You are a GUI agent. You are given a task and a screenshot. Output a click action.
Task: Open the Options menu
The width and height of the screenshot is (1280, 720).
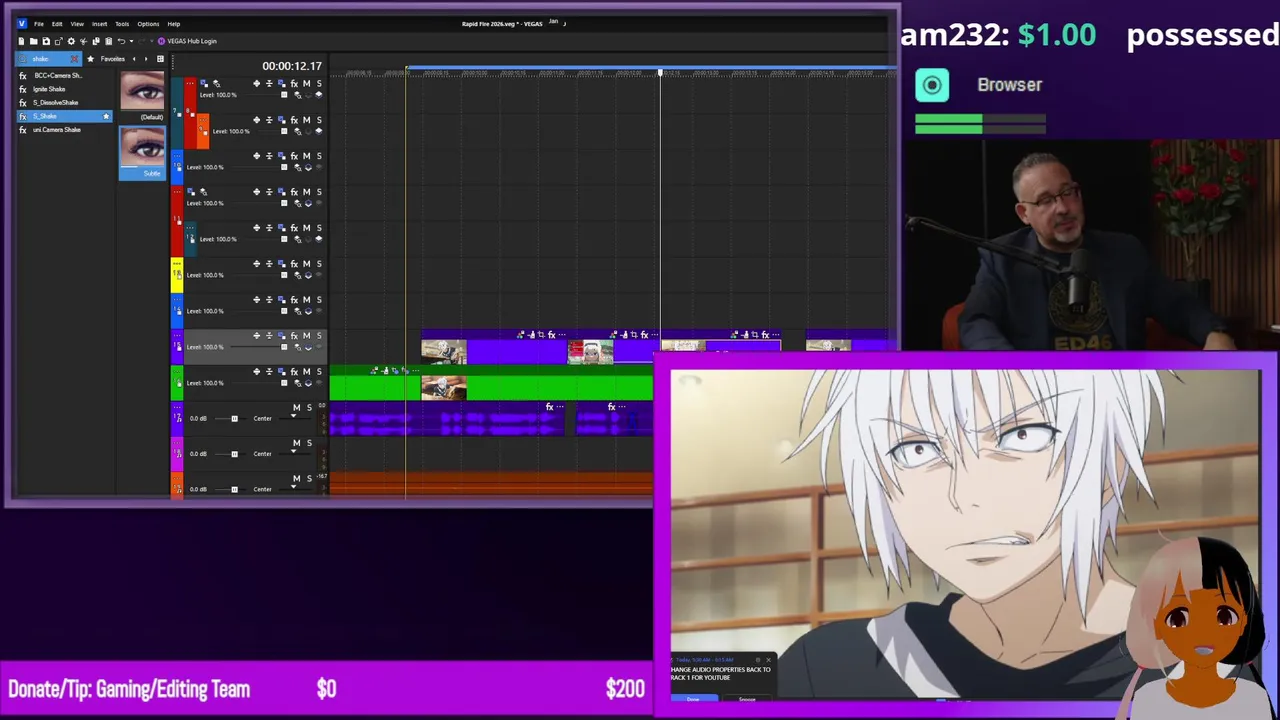tap(148, 24)
